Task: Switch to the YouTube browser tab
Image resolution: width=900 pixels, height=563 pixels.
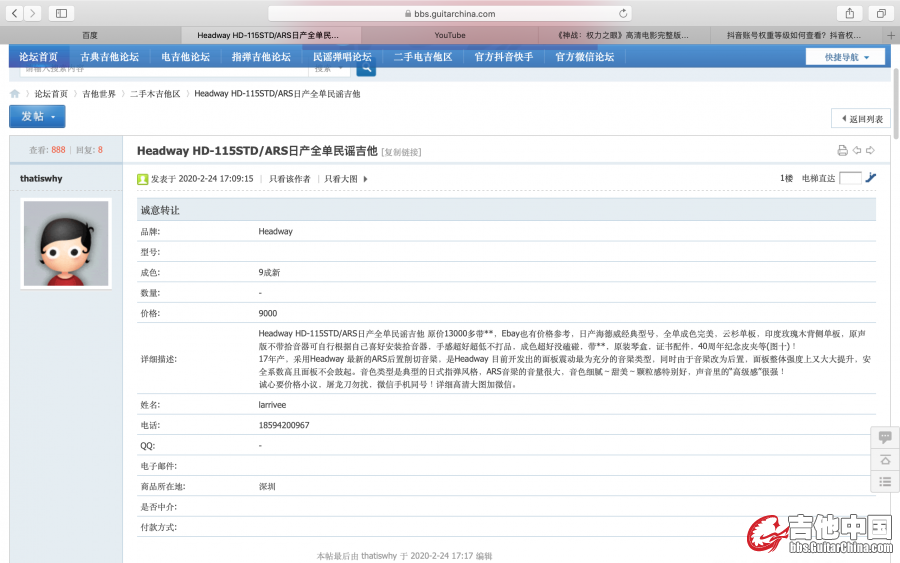Action: [449, 35]
